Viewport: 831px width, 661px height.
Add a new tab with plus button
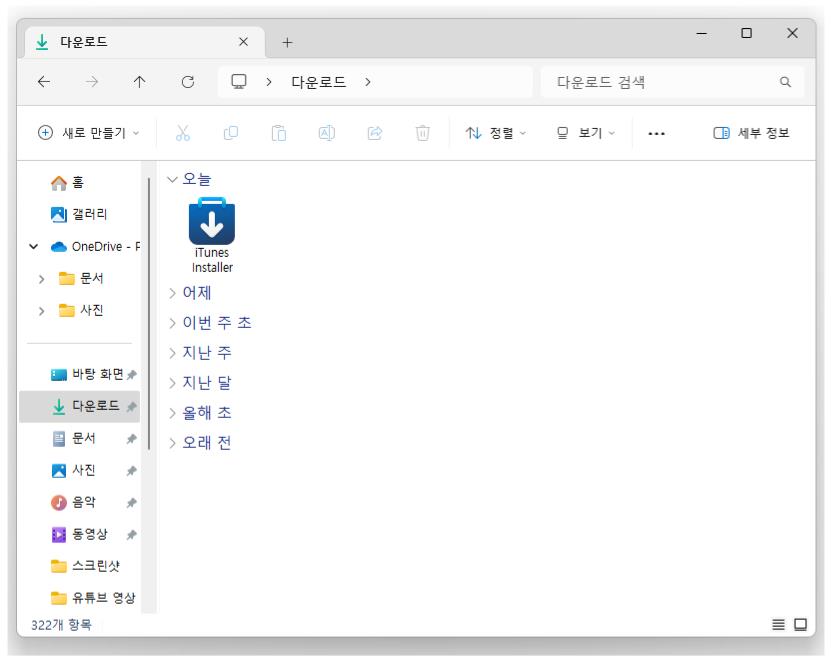pyautogui.click(x=287, y=42)
